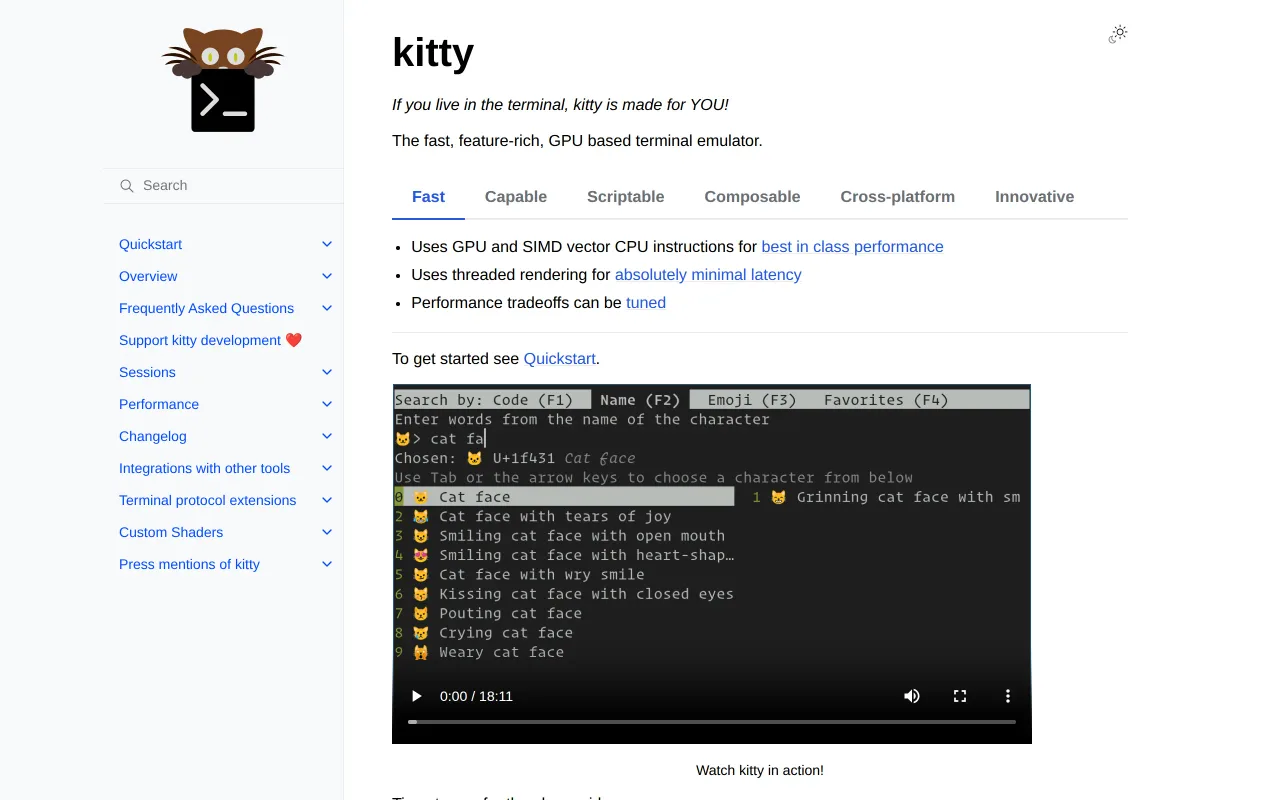The image size is (1280, 800).
Task: Toggle the light/dark theme sun icon
Action: point(1118,34)
